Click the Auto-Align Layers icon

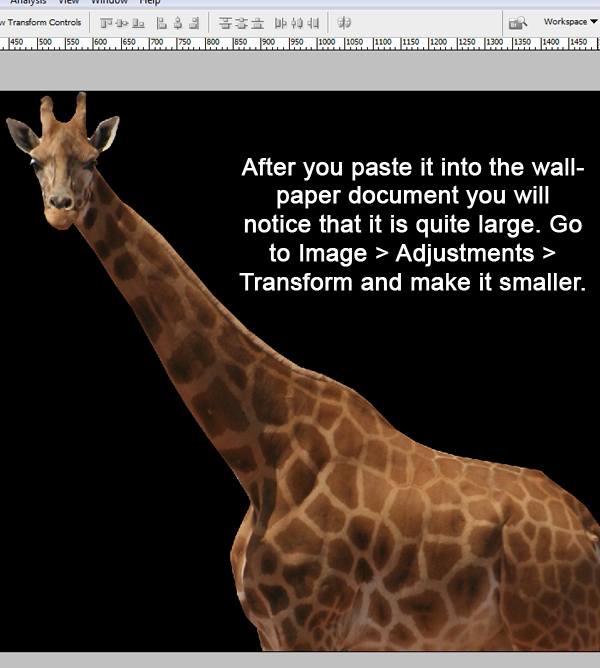344,23
